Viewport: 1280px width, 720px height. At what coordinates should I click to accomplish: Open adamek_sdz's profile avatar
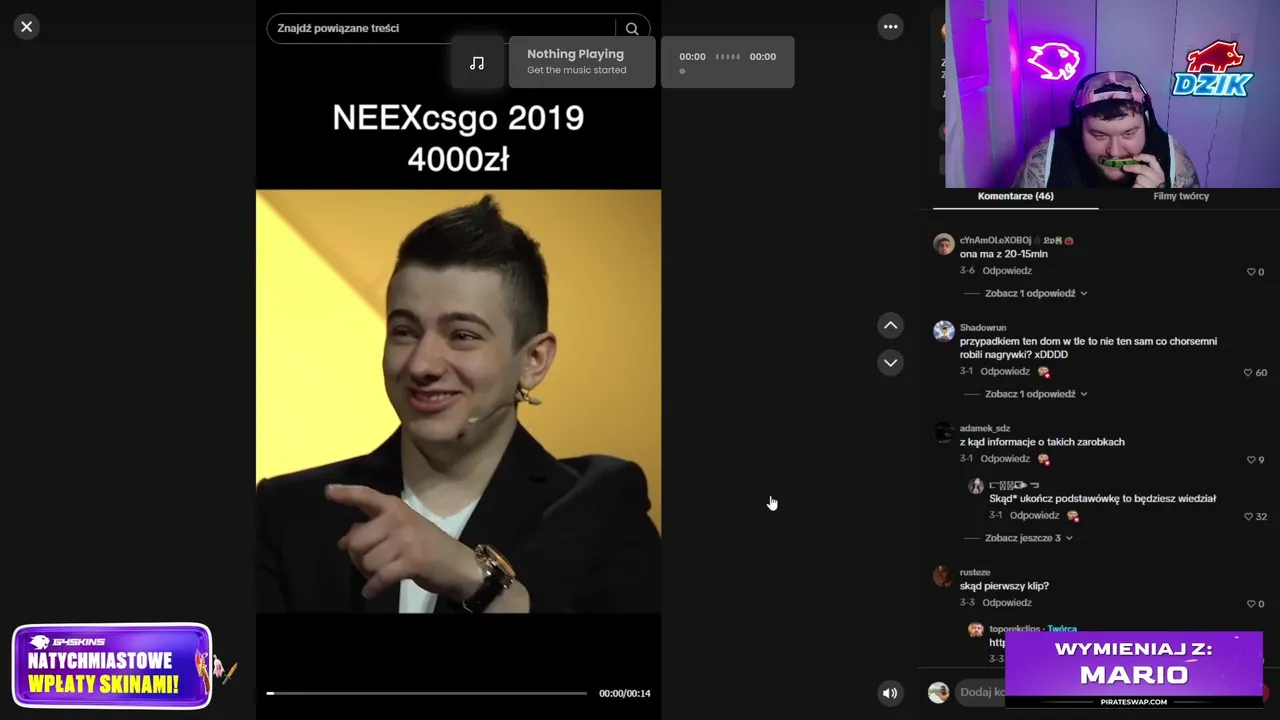(x=944, y=432)
